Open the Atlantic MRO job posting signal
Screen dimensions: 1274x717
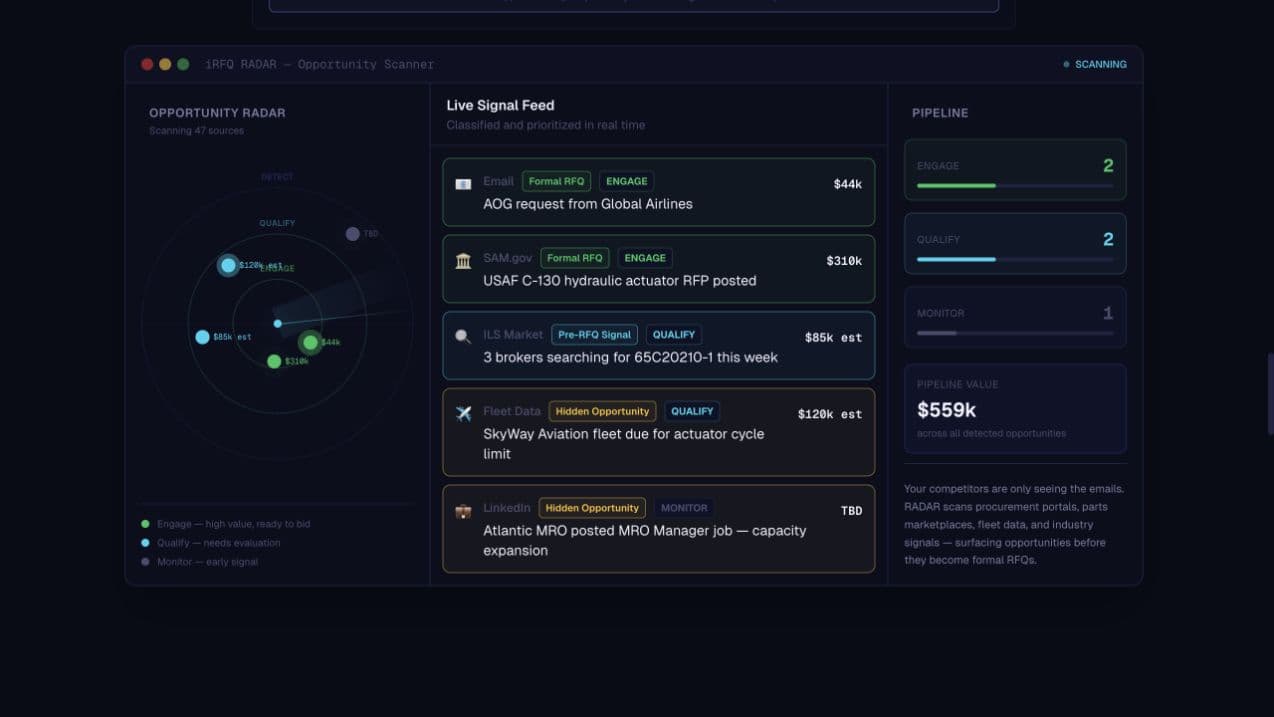point(659,529)
